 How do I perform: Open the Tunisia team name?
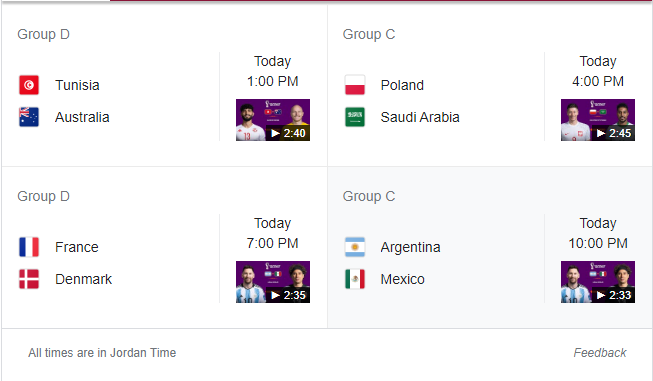(77, 85)
